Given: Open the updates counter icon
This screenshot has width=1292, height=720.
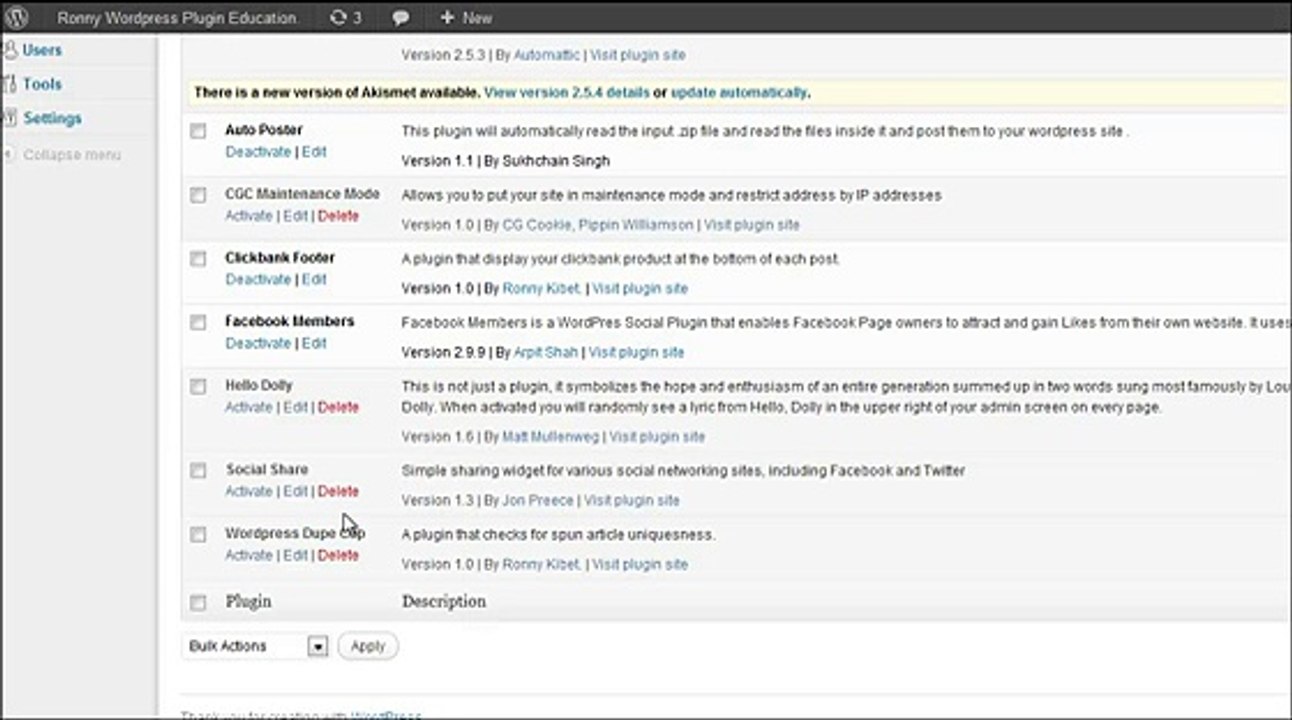Looking at the screenshot, I should pos(339,17).
